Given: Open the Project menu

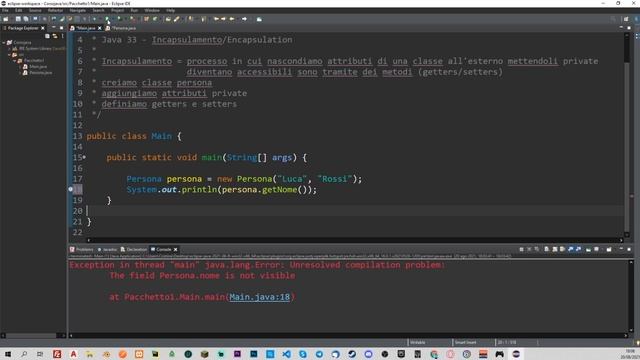Looking at the screenshot, I should (118, 10).
